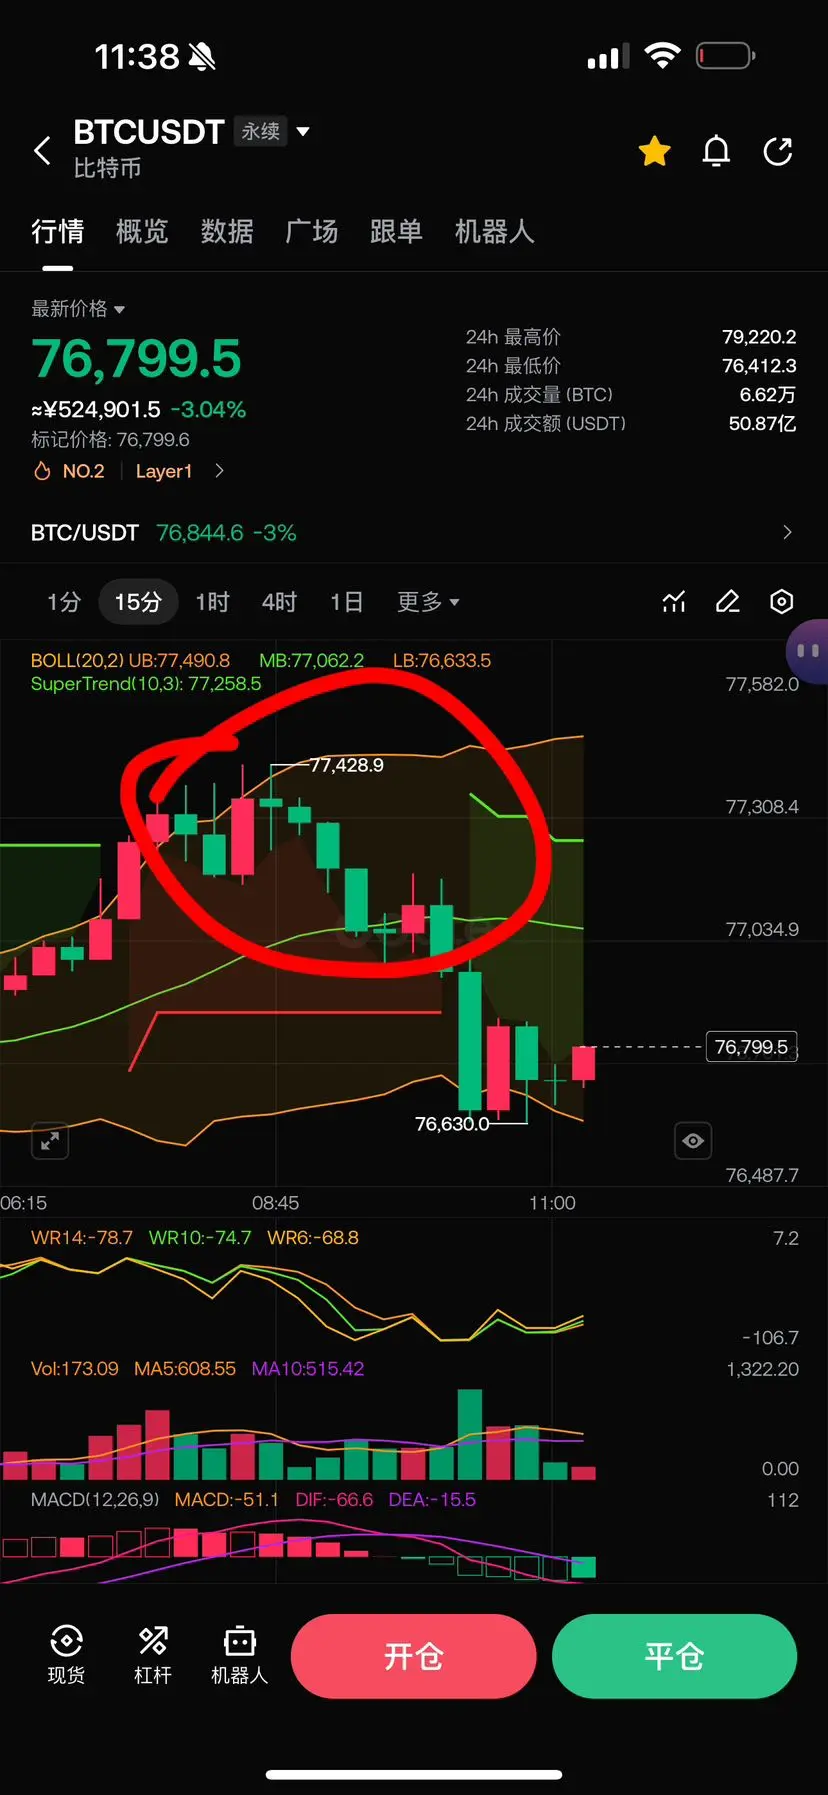Select the drawing pencil tool
The width and height of the screenshot is (828, 1795).
[x=728, y=601]
